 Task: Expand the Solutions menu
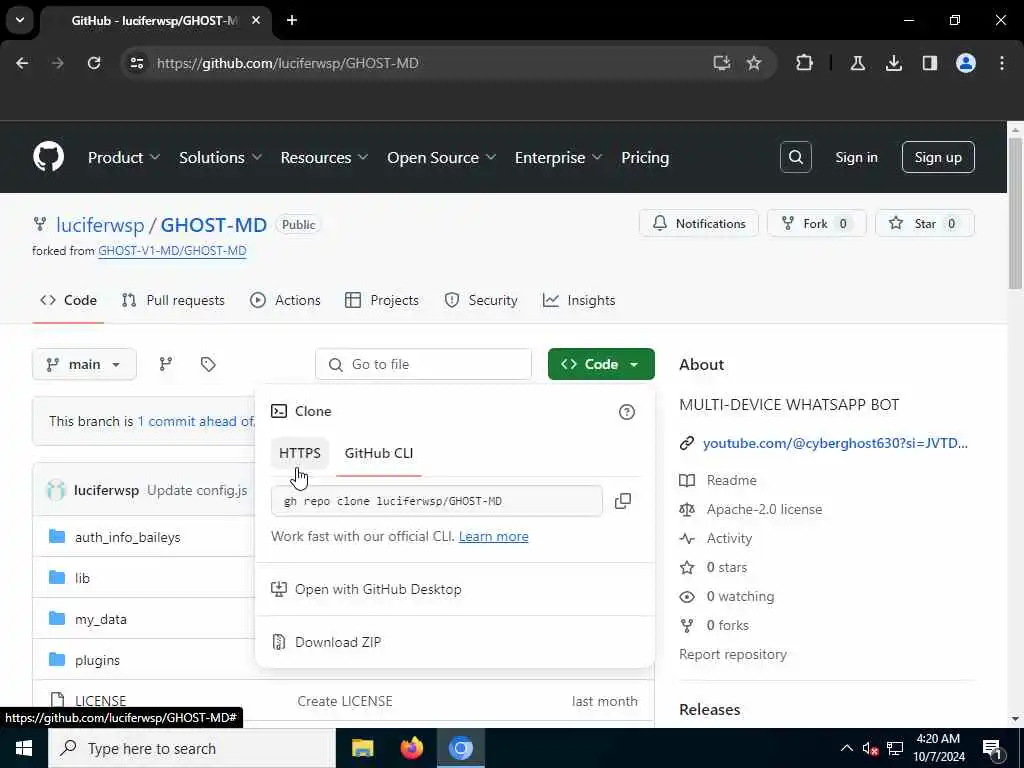click(x=220, y=157)
